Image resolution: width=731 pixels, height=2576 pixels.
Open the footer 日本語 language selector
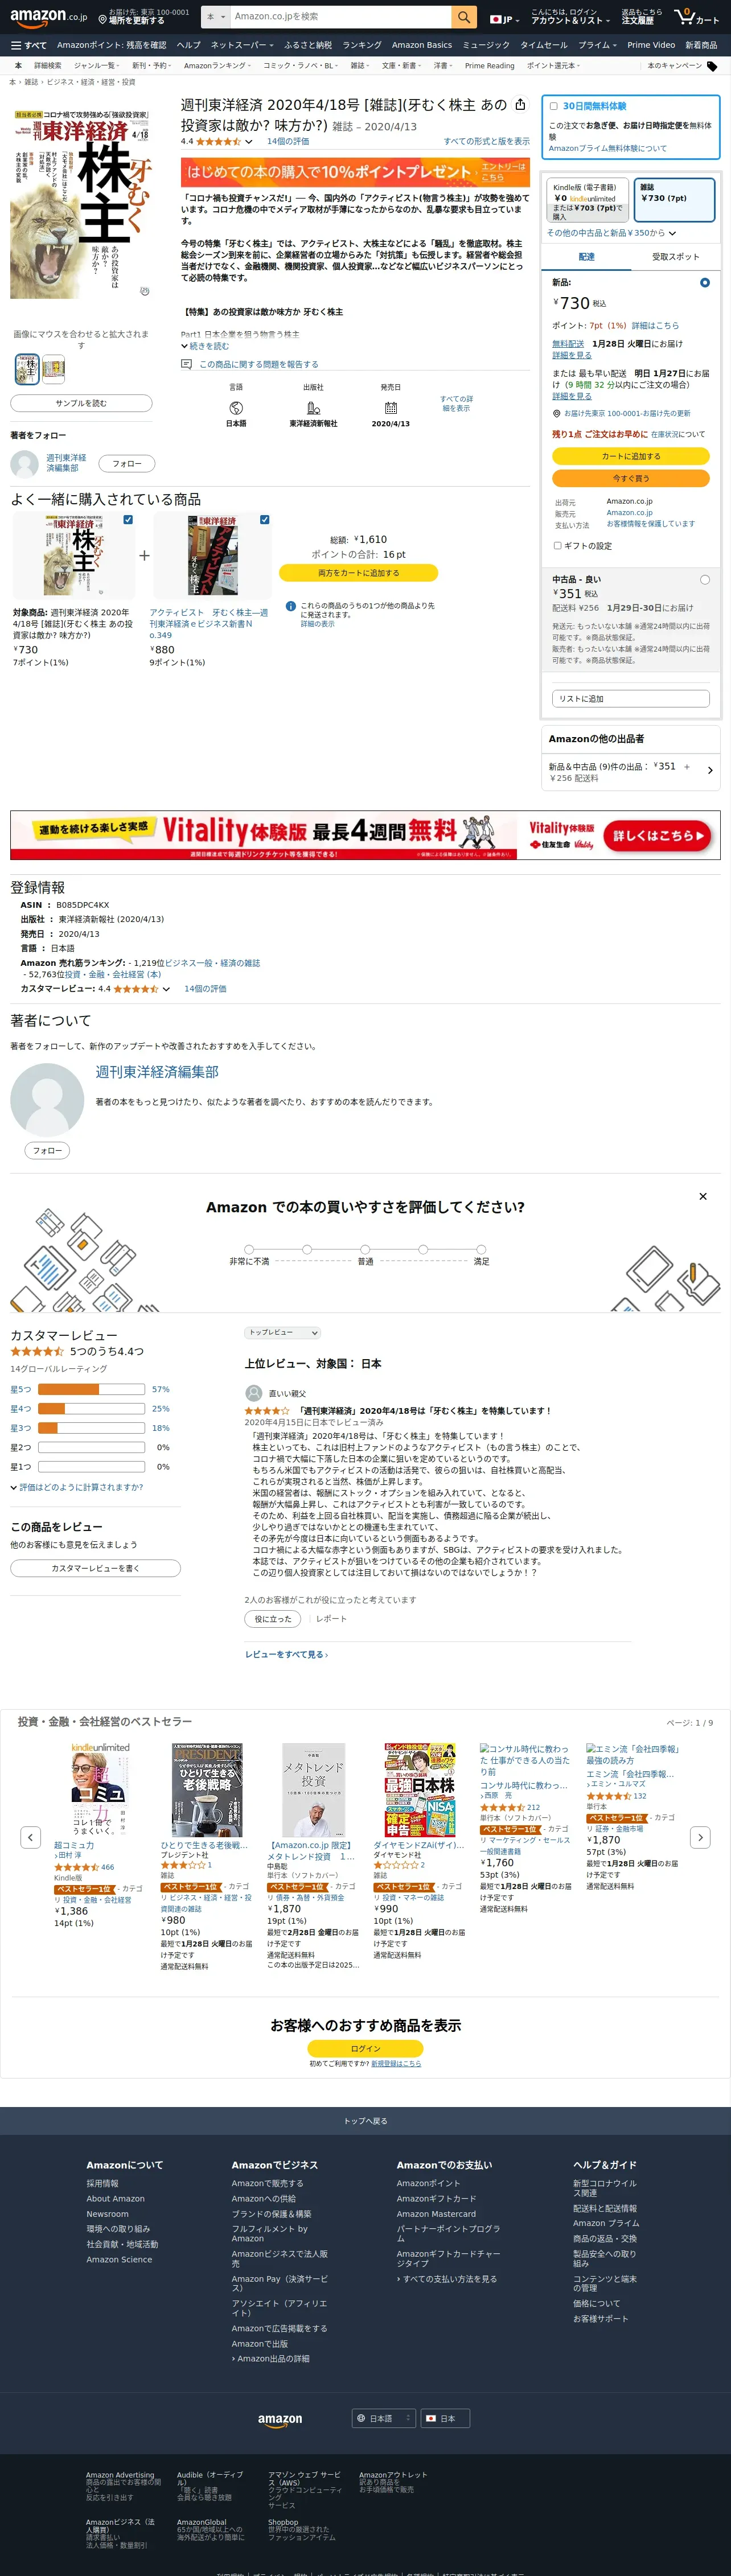click(x=383, y=2419)
